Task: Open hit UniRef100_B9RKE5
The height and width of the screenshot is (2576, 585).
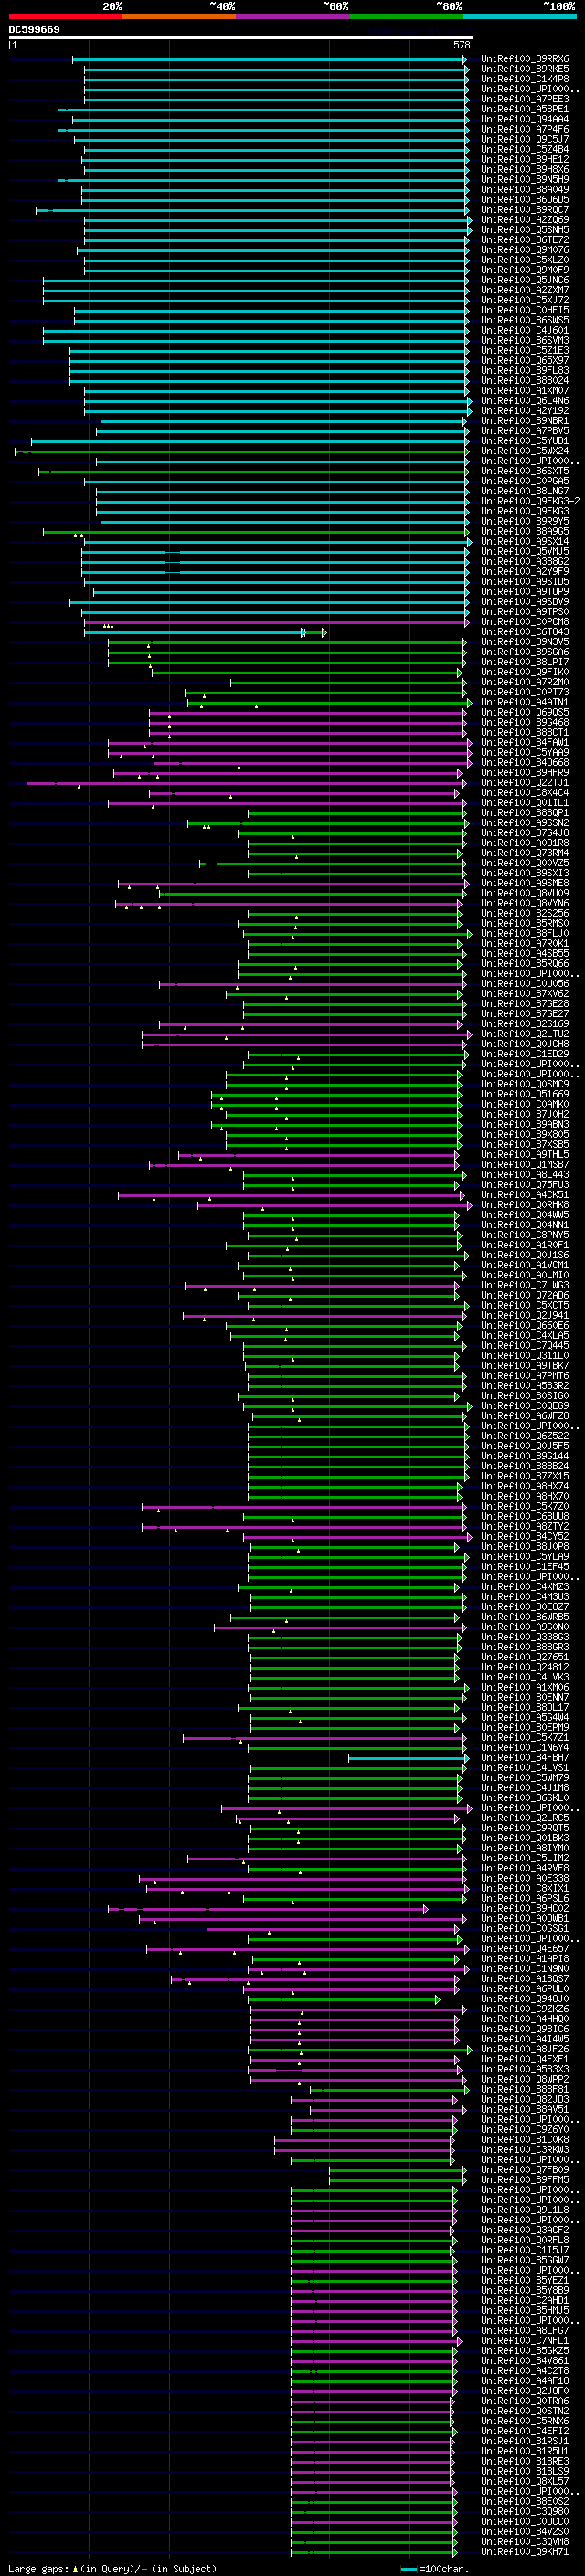Action: [x=524, y=69]
